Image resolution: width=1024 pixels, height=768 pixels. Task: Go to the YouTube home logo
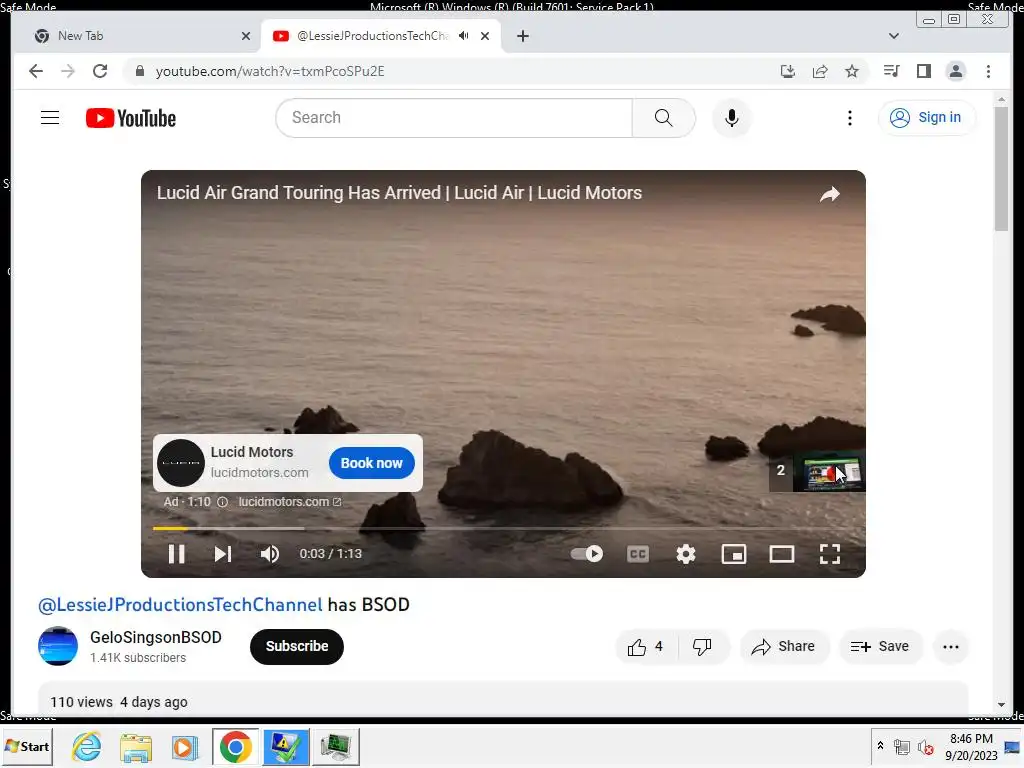131,118
